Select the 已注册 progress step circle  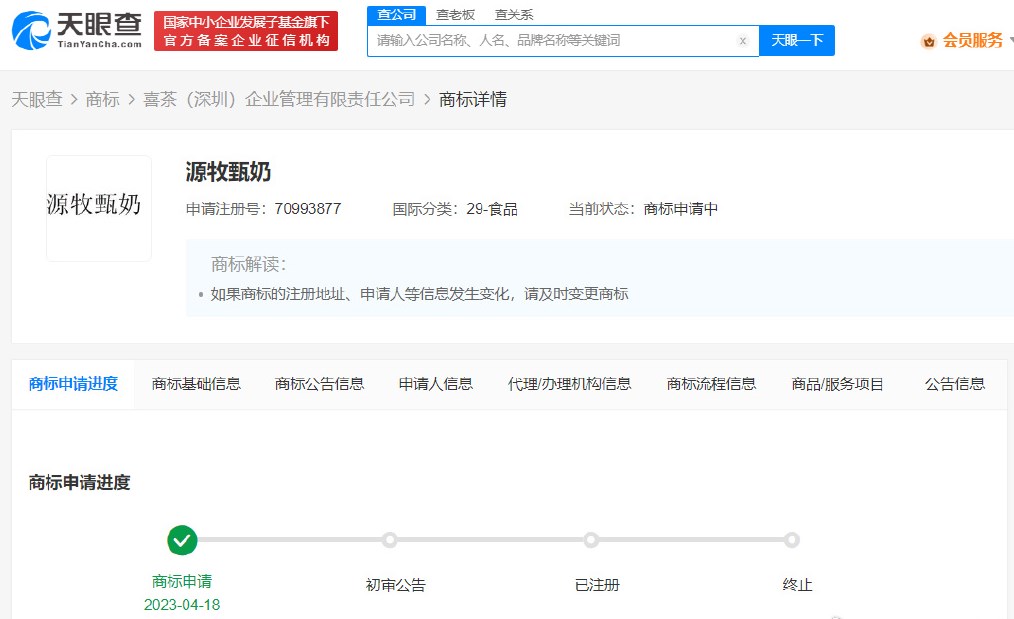(x=590, y=540)
